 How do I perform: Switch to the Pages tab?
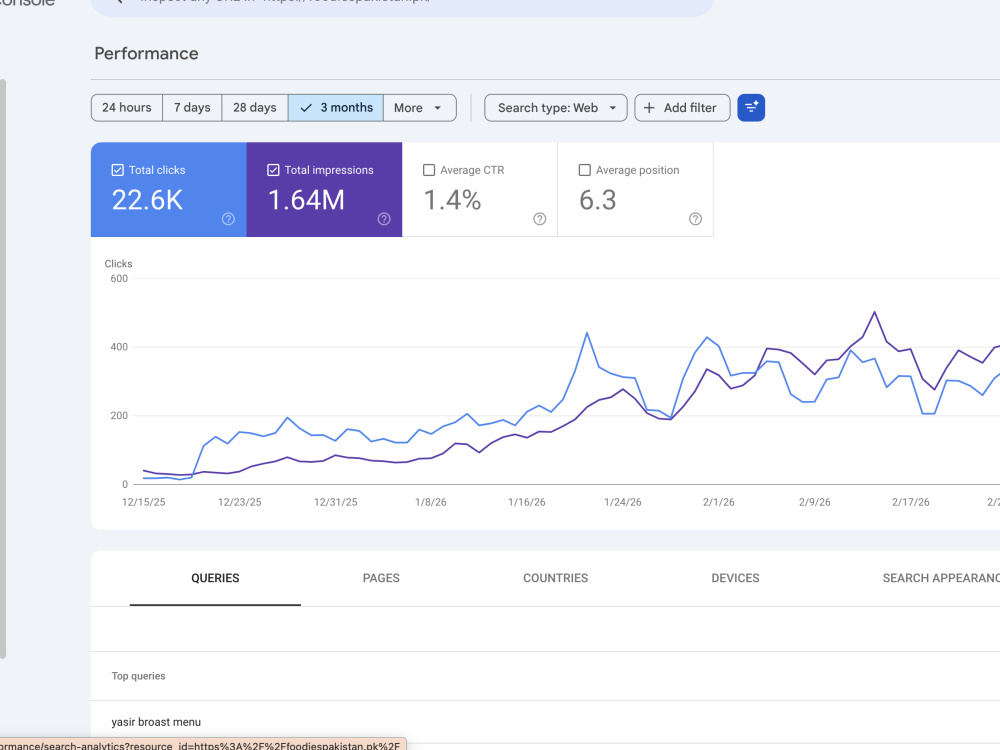(381, 578)
